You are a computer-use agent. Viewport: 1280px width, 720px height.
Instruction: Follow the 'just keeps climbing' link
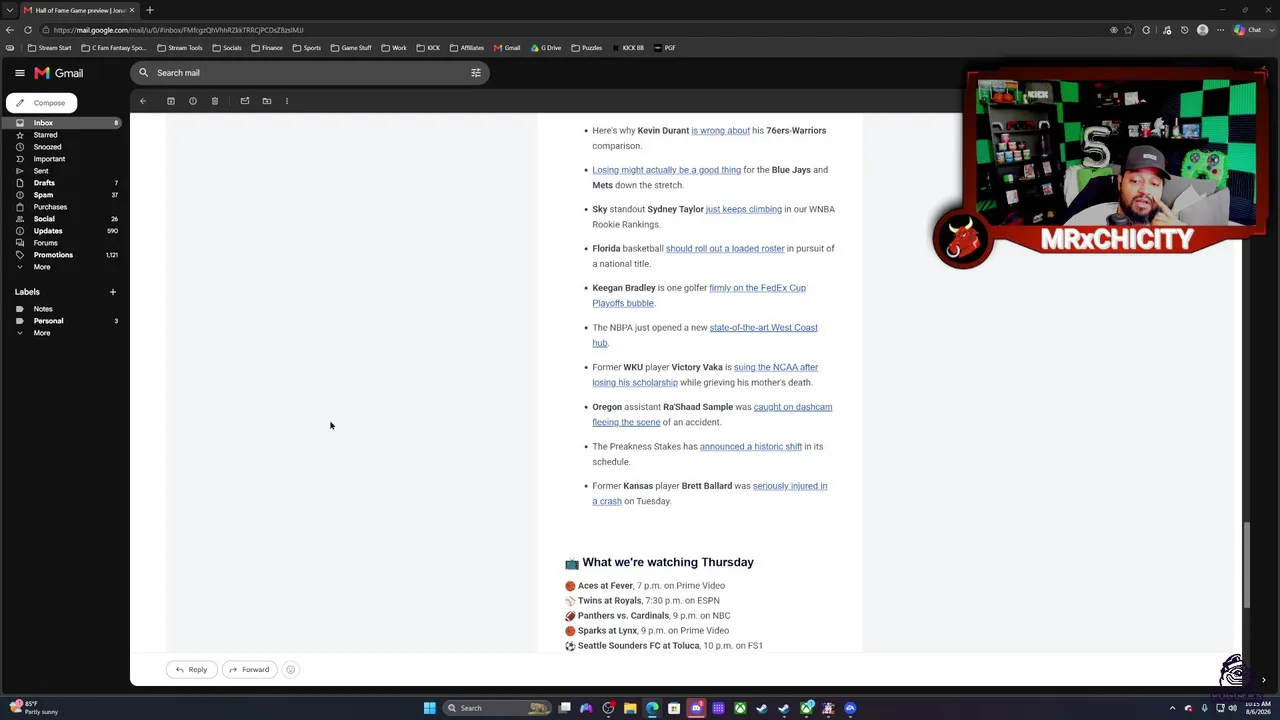[x=744, y=209]
